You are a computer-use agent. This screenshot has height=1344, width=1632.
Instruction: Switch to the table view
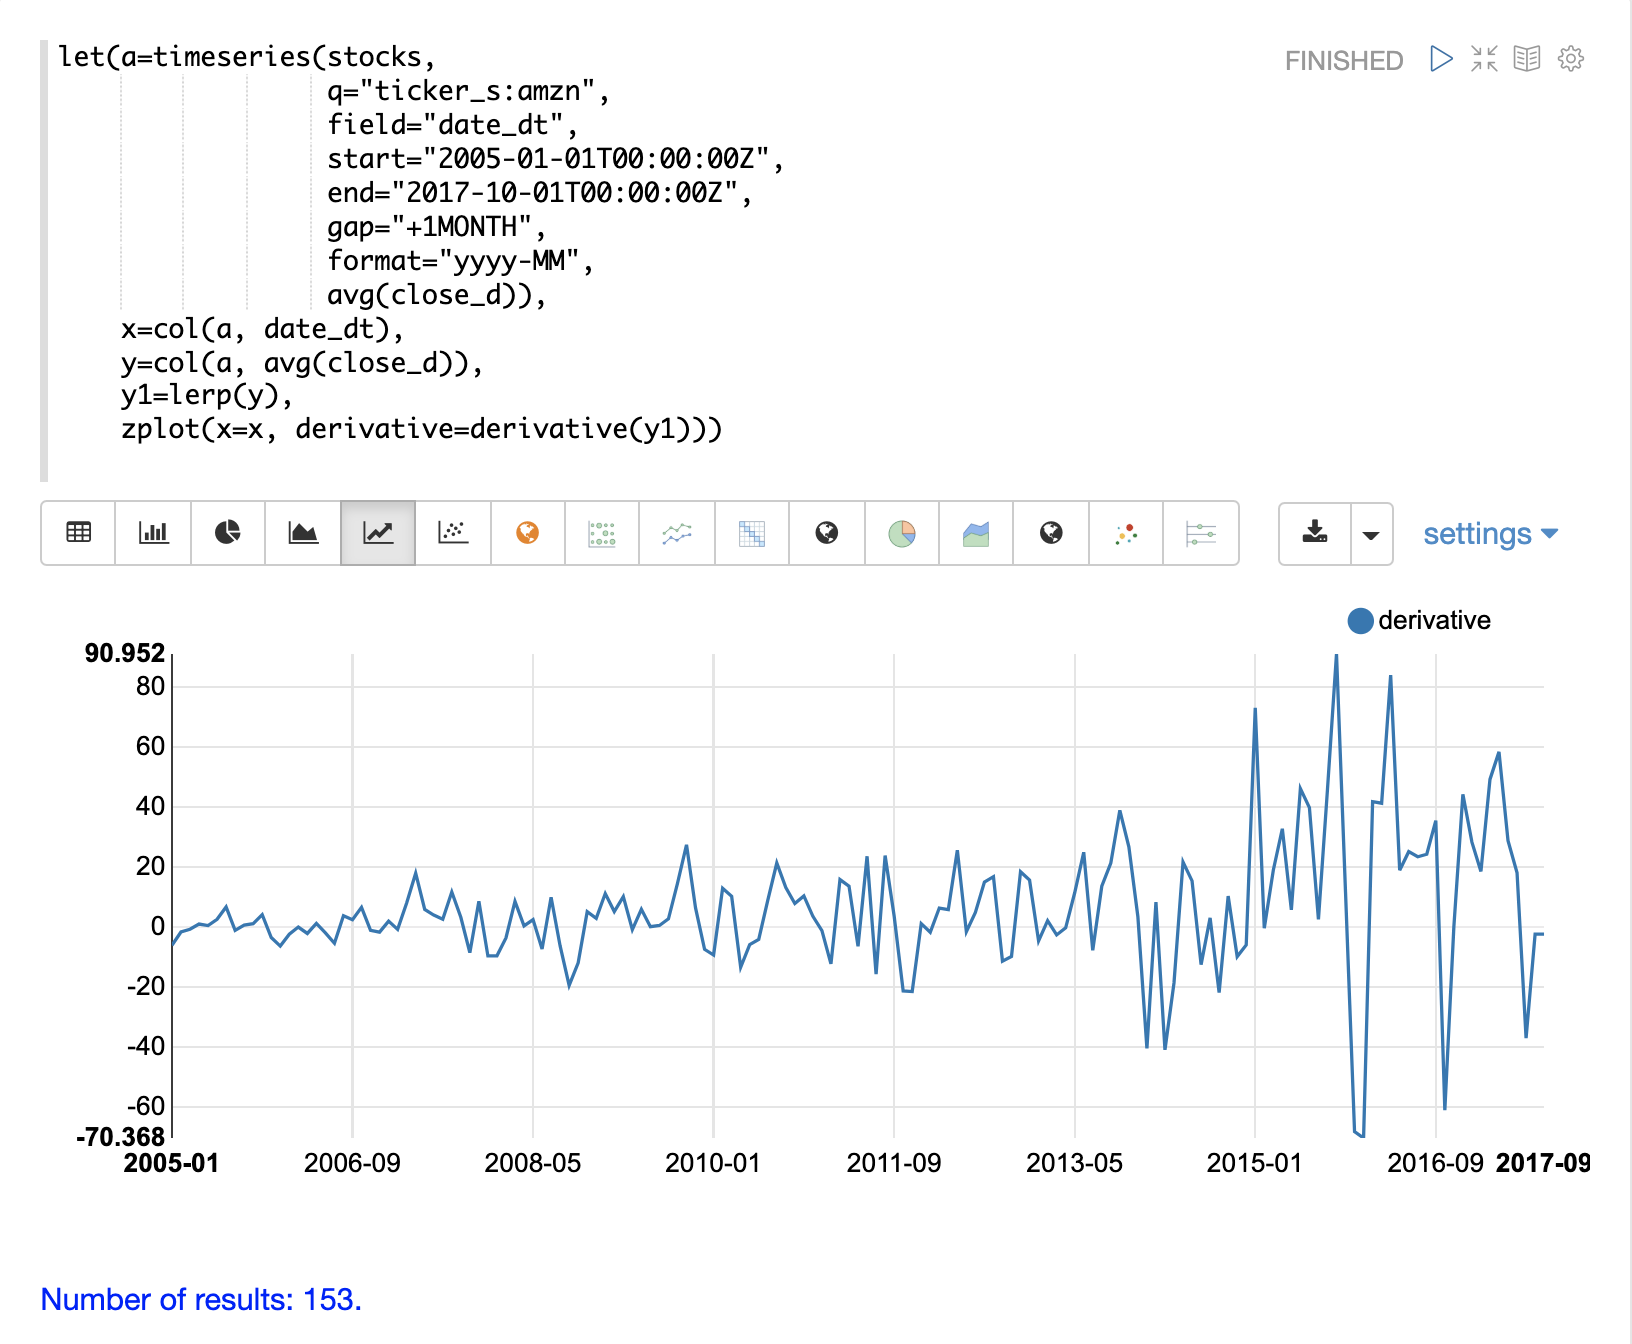[78, 533]
